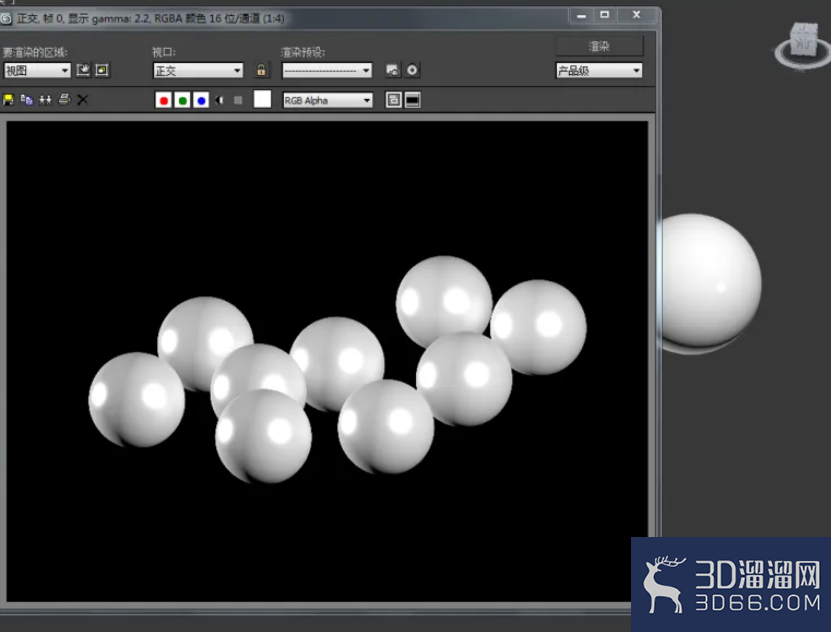Open the environment and effects icon

[x=412, y=70]
